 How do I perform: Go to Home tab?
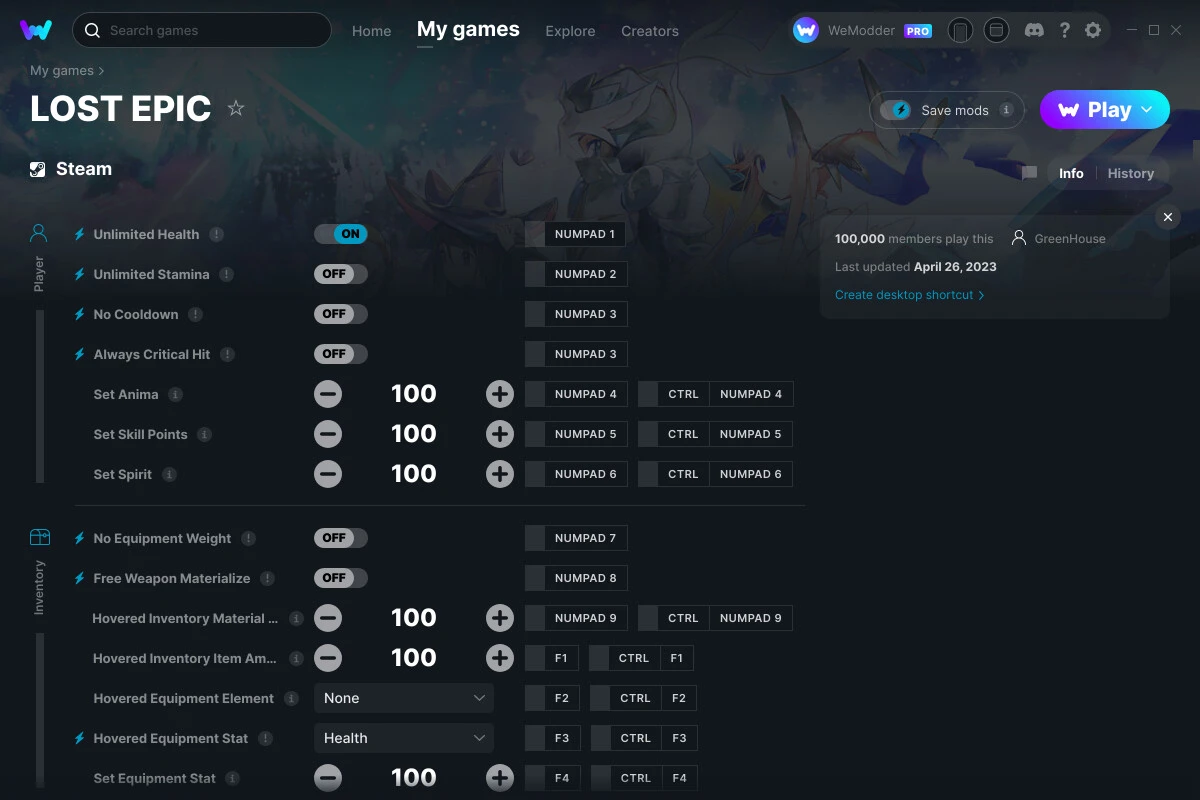[371, 31]
